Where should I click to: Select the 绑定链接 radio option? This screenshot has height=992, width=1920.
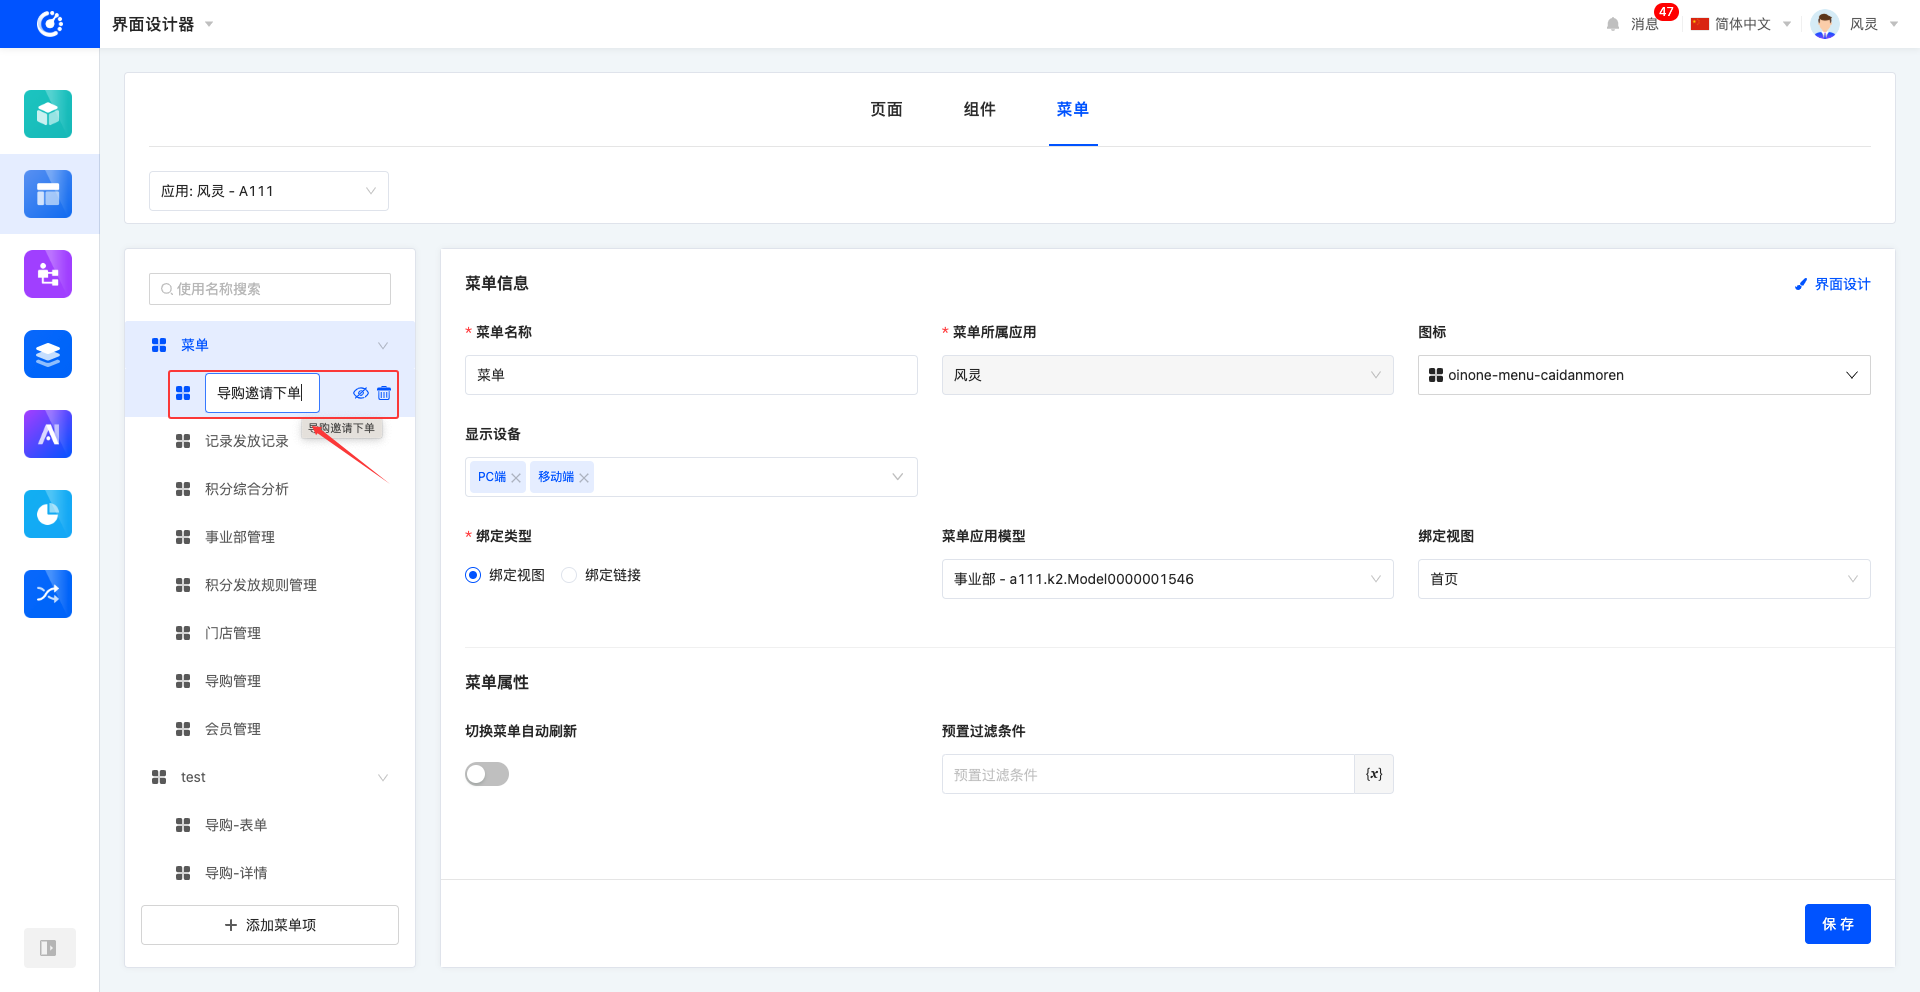(x=570, y=575)
